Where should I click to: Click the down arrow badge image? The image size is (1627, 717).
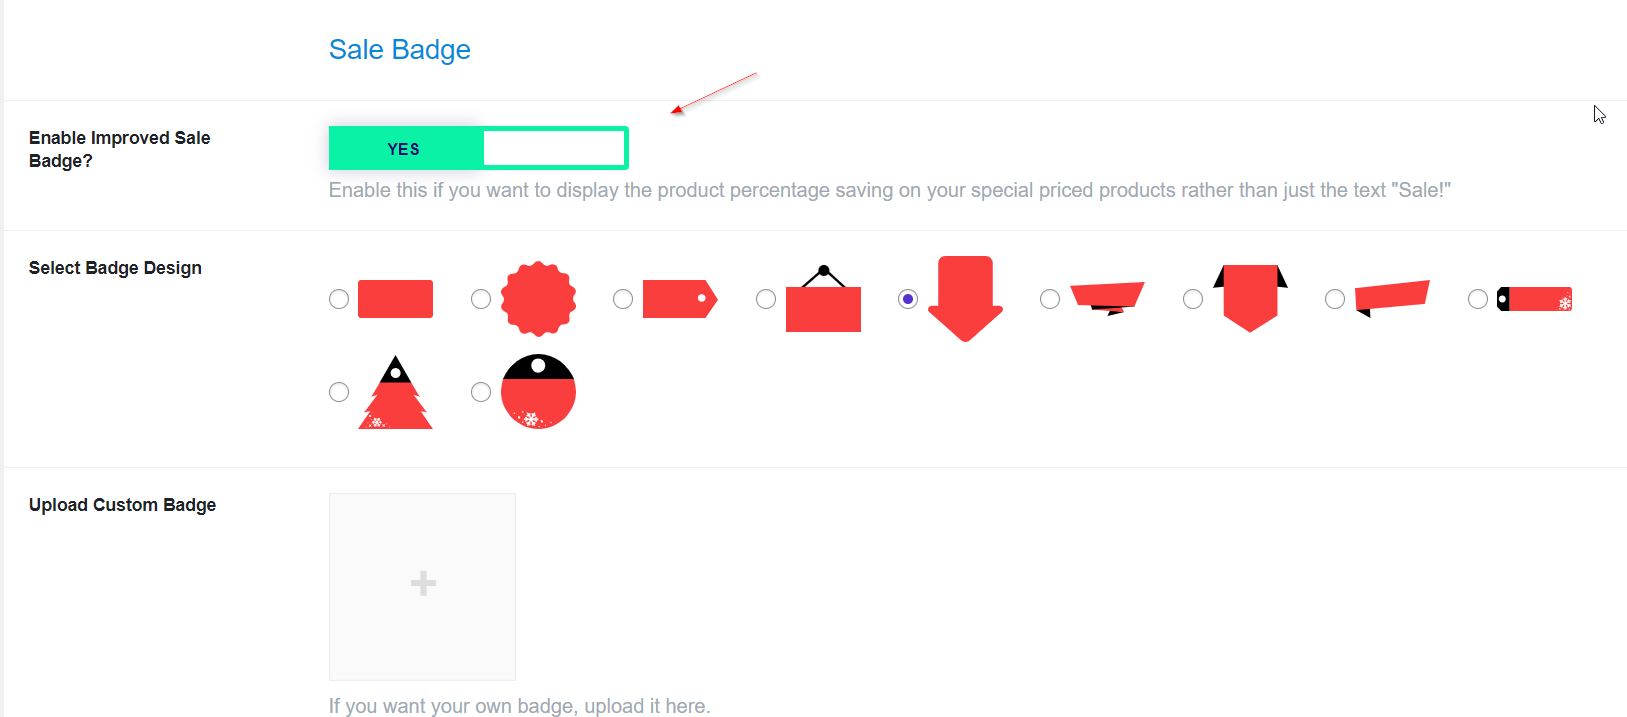tap(965, 299)
